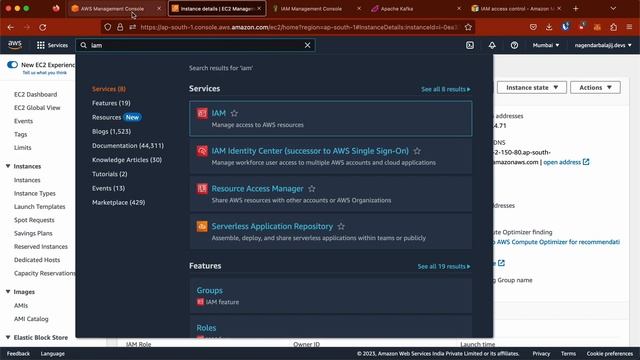
Task: Click the IAM Identity Center service icon
Action: (202, 151)
